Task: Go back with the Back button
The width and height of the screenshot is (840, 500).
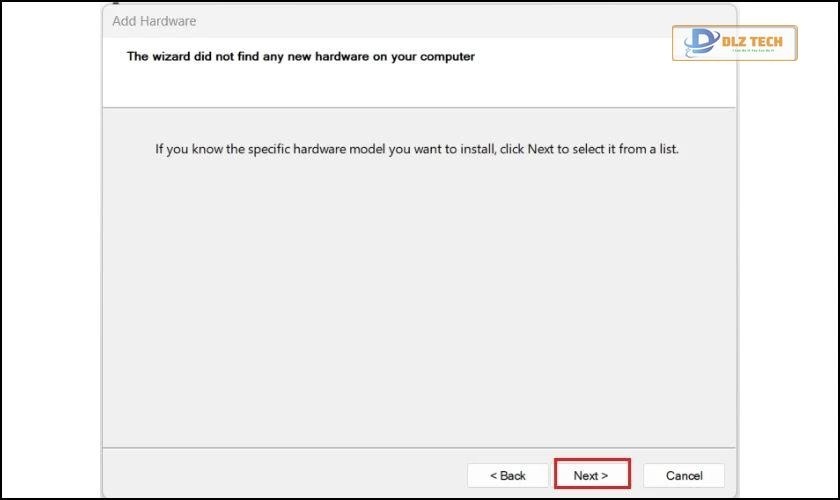Action: coord(507,475)
